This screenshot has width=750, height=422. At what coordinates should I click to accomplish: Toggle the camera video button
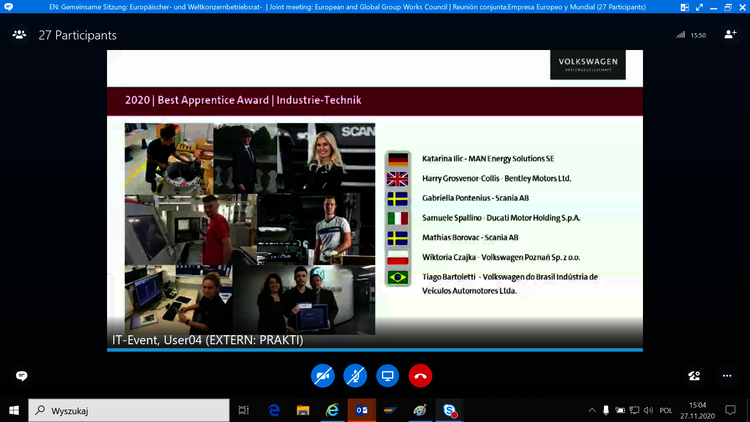pos(323,376)
